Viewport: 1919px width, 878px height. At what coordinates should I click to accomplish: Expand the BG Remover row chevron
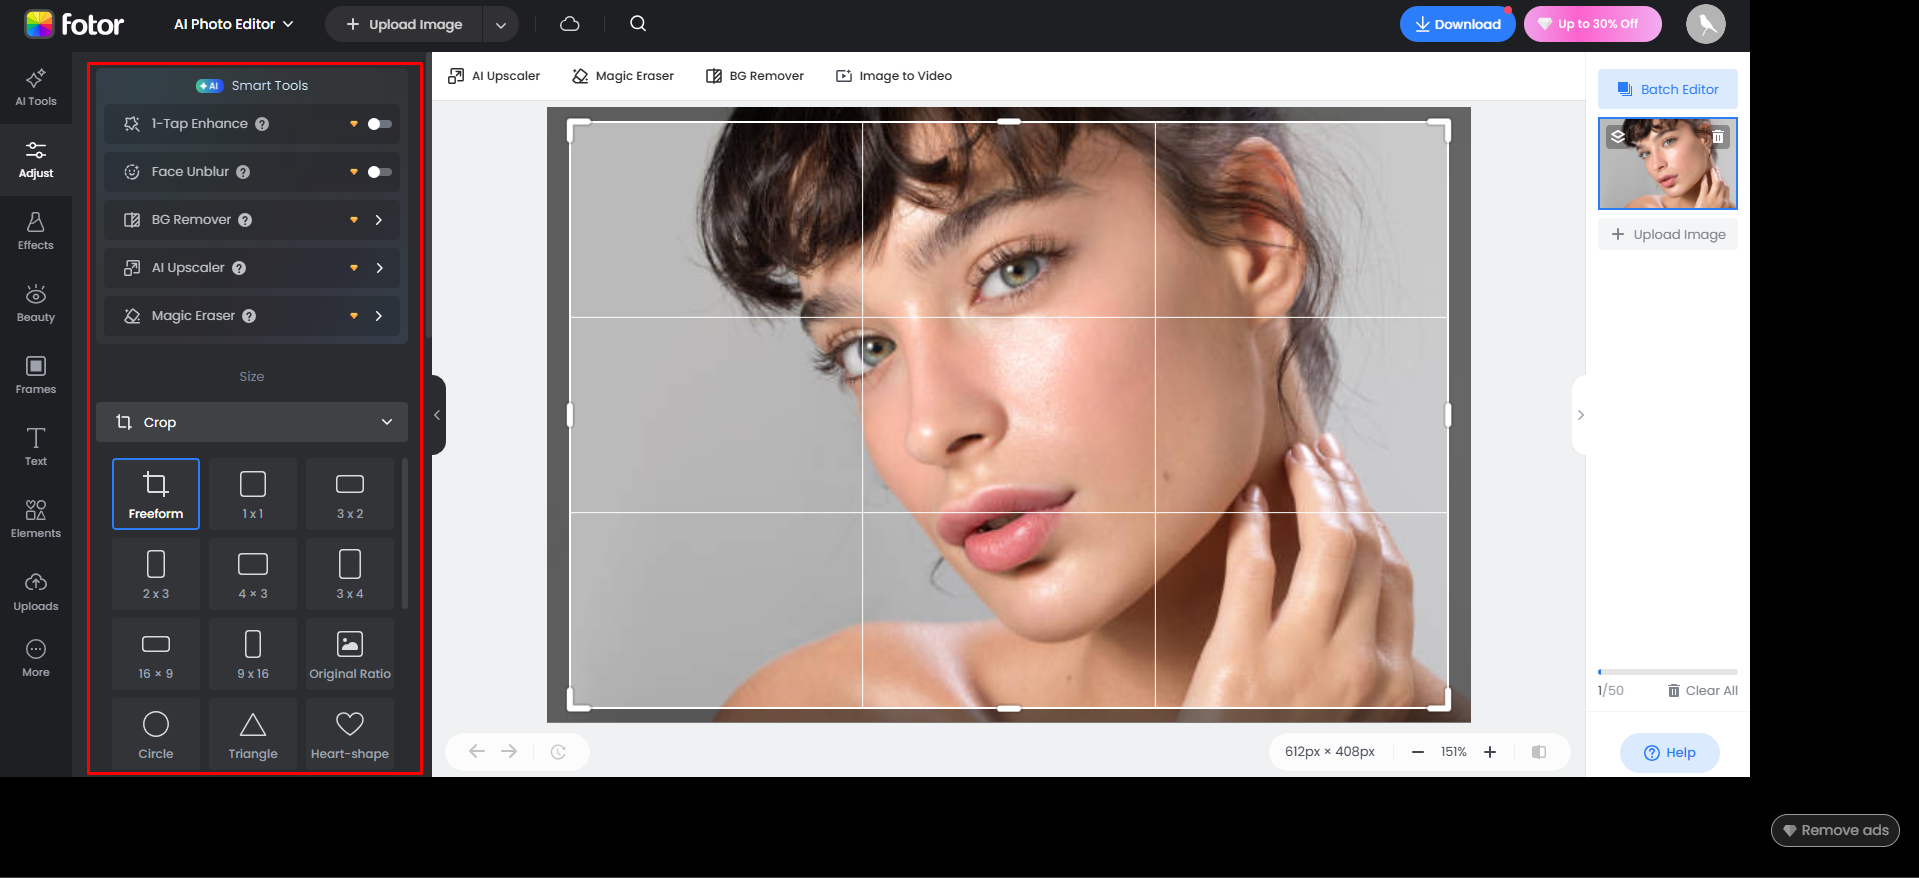pyautogui.click(x=379, y=220)
